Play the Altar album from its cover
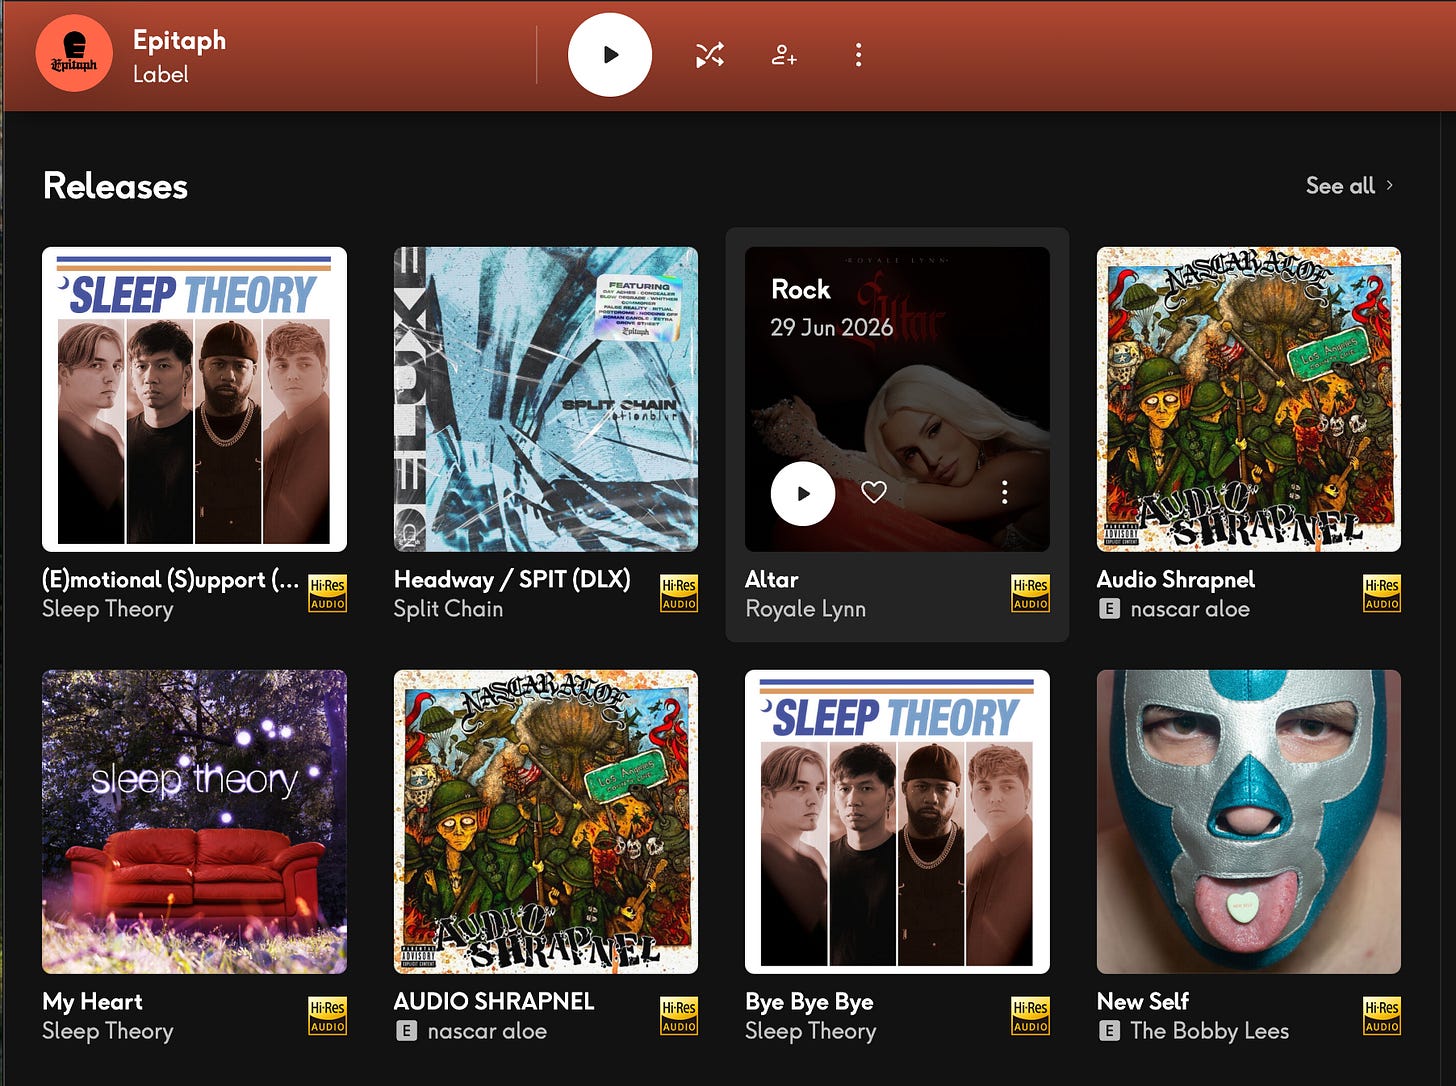 [803, 493]
